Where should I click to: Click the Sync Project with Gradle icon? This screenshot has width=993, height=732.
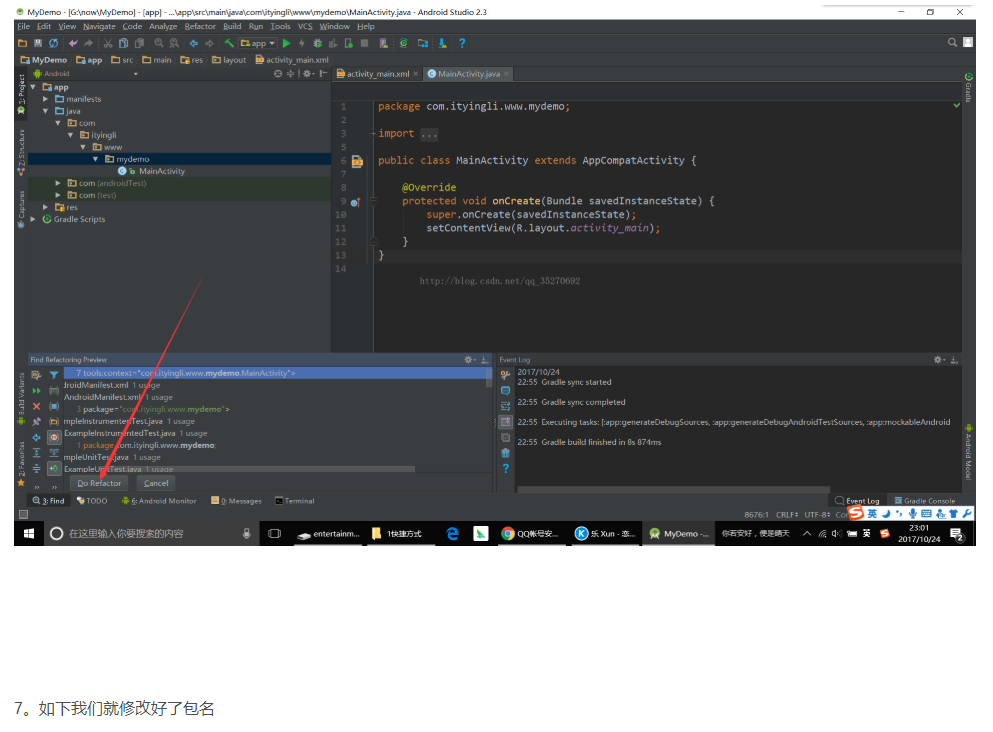(x=403, y=43)
